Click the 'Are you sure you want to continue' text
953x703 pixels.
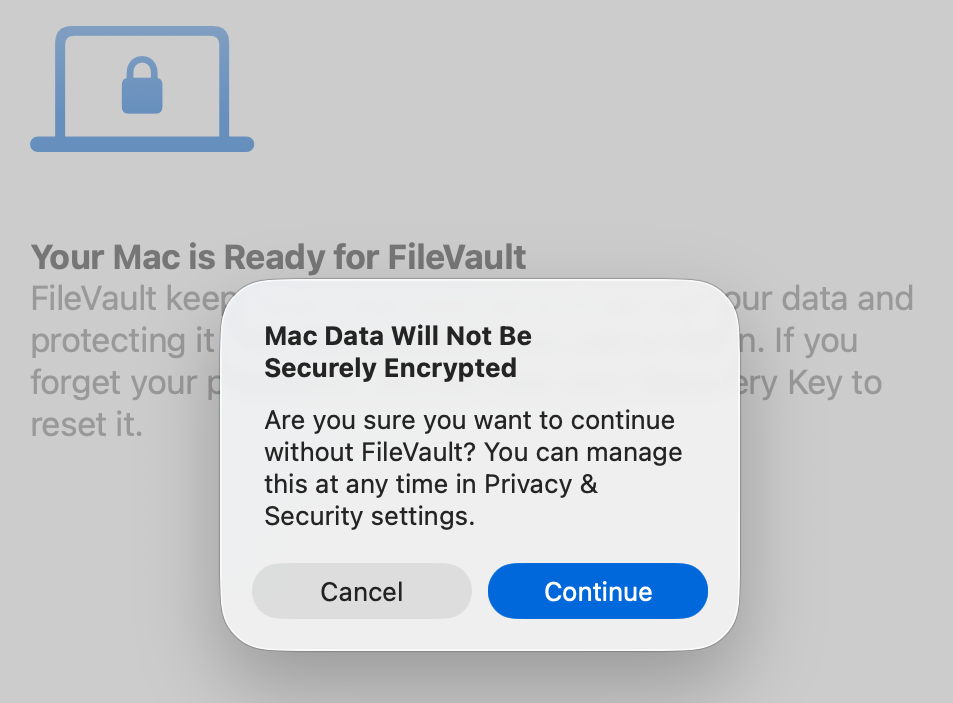coord(469,419)
